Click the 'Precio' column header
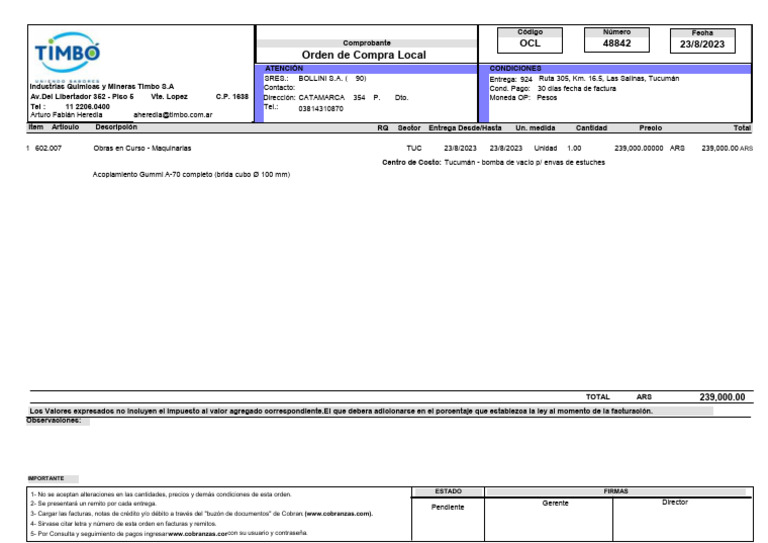This screenshot has width=768, height=543. coord(650,128)
